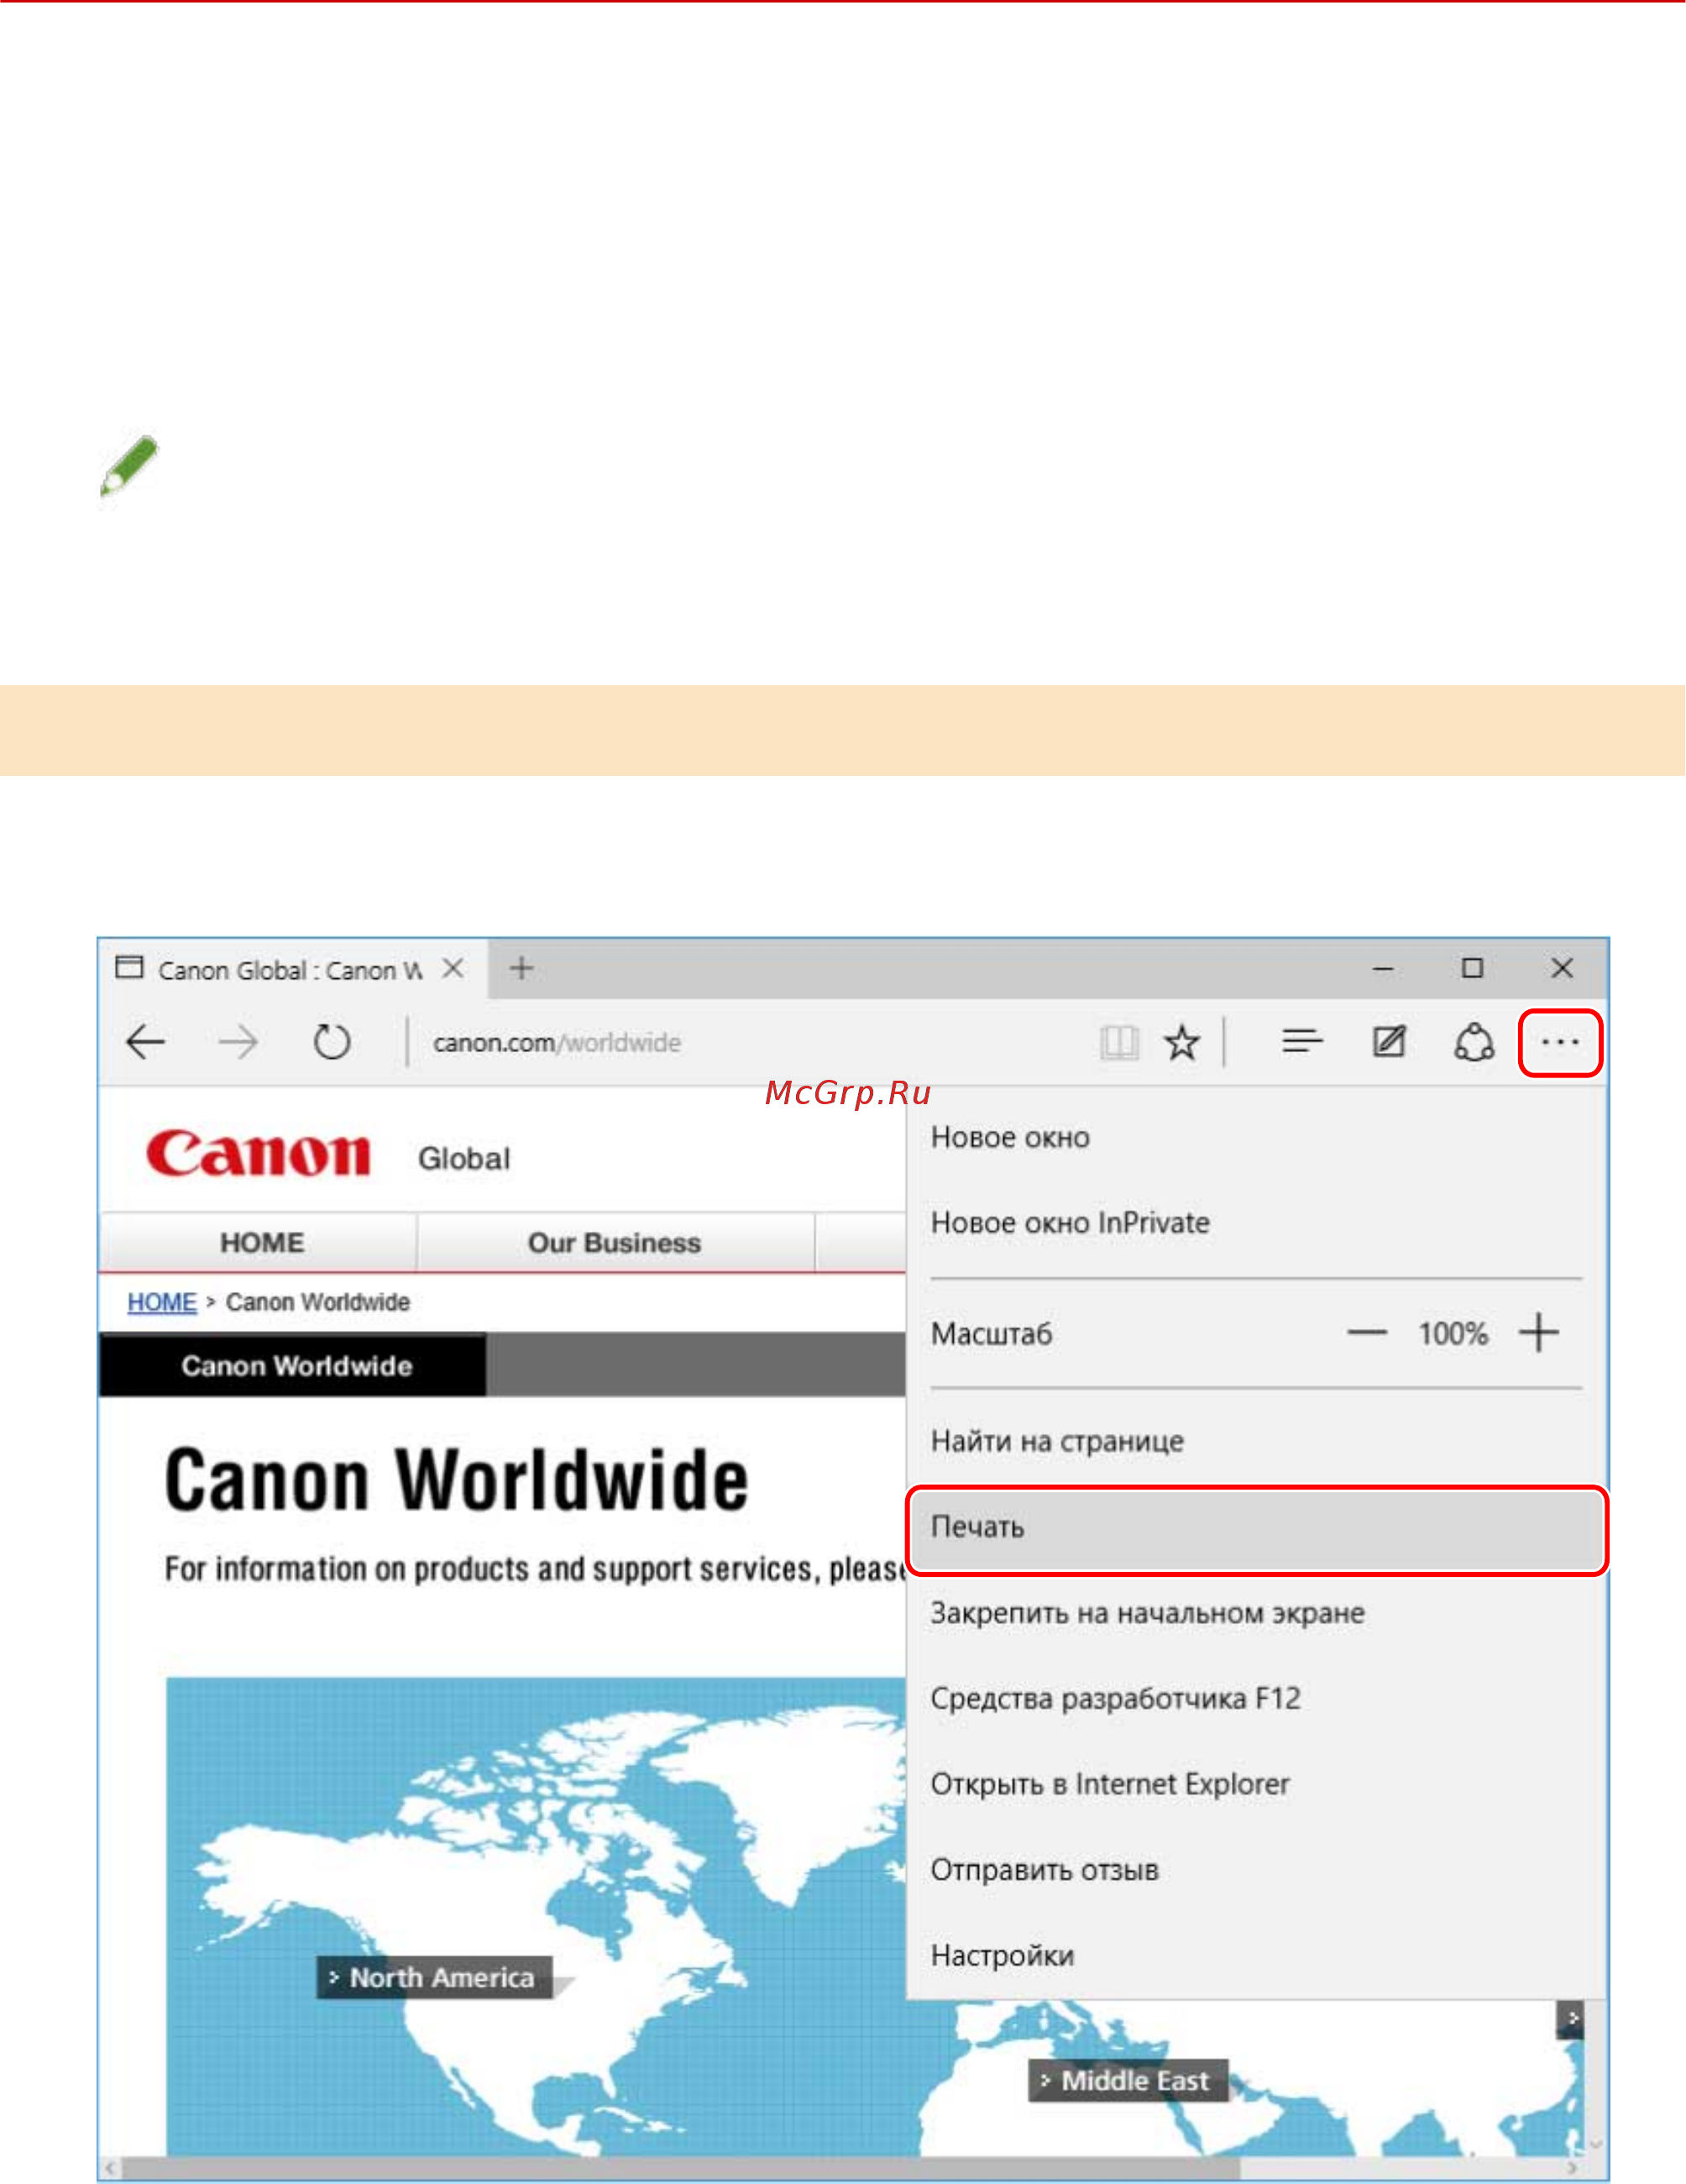Open the More actions ellipsis menu

pos(1560,1043)
